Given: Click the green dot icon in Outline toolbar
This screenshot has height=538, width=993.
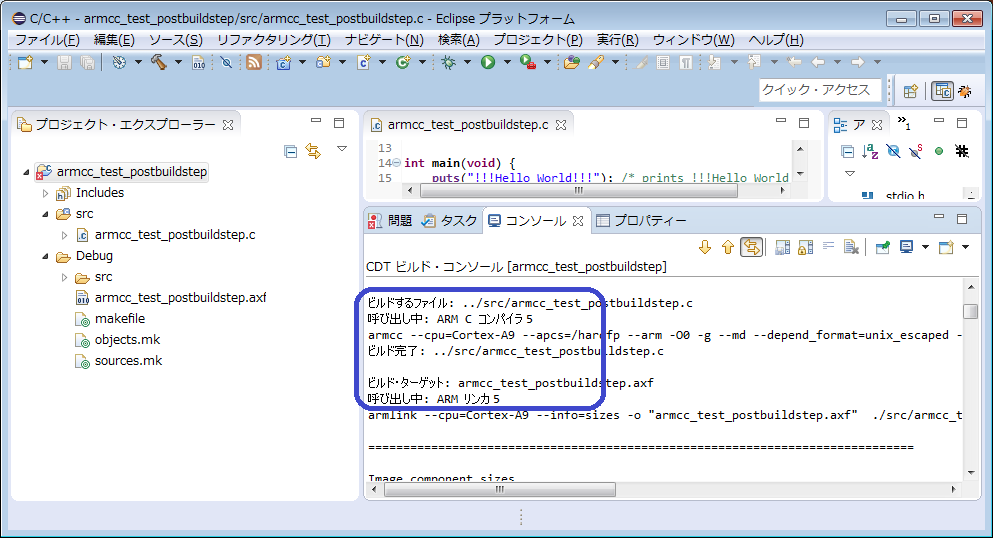Looking at the screenshot, I should tap(939, 151).
